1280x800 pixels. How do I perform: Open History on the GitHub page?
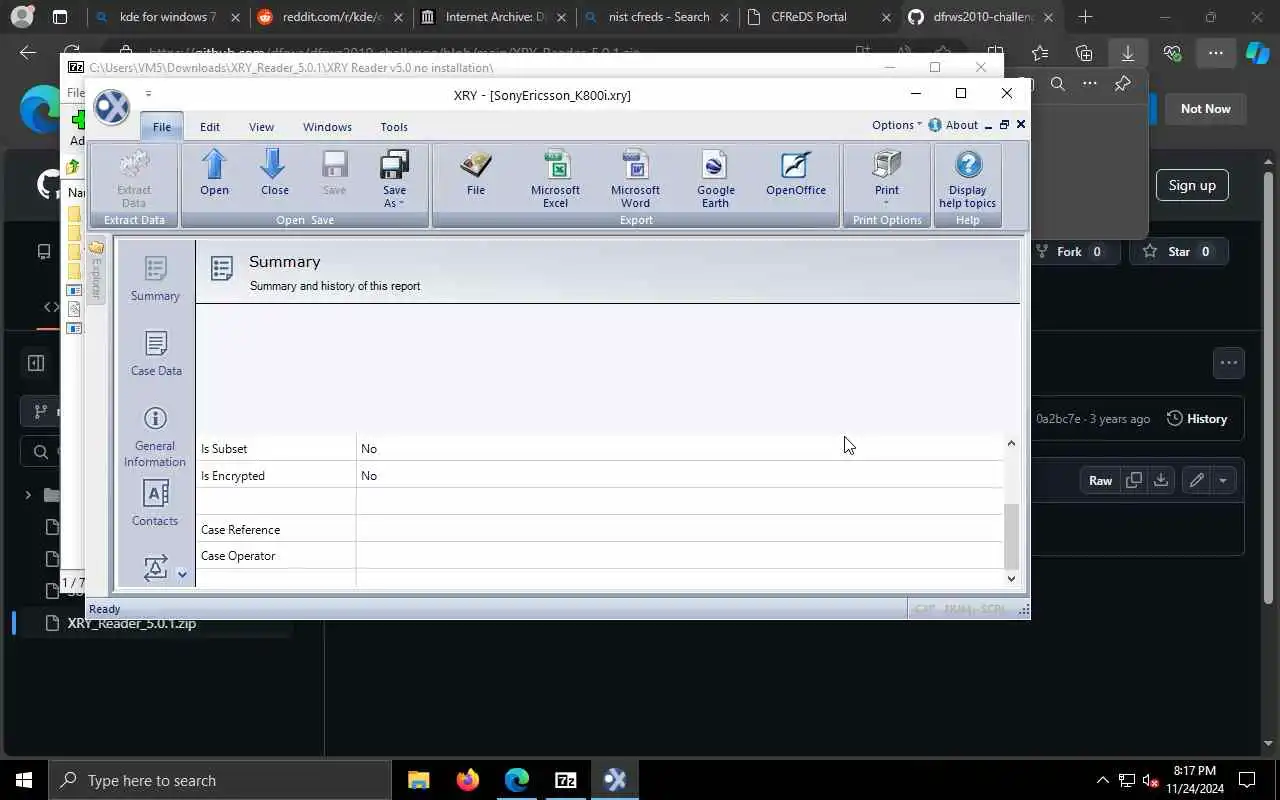click(1197, 419)
